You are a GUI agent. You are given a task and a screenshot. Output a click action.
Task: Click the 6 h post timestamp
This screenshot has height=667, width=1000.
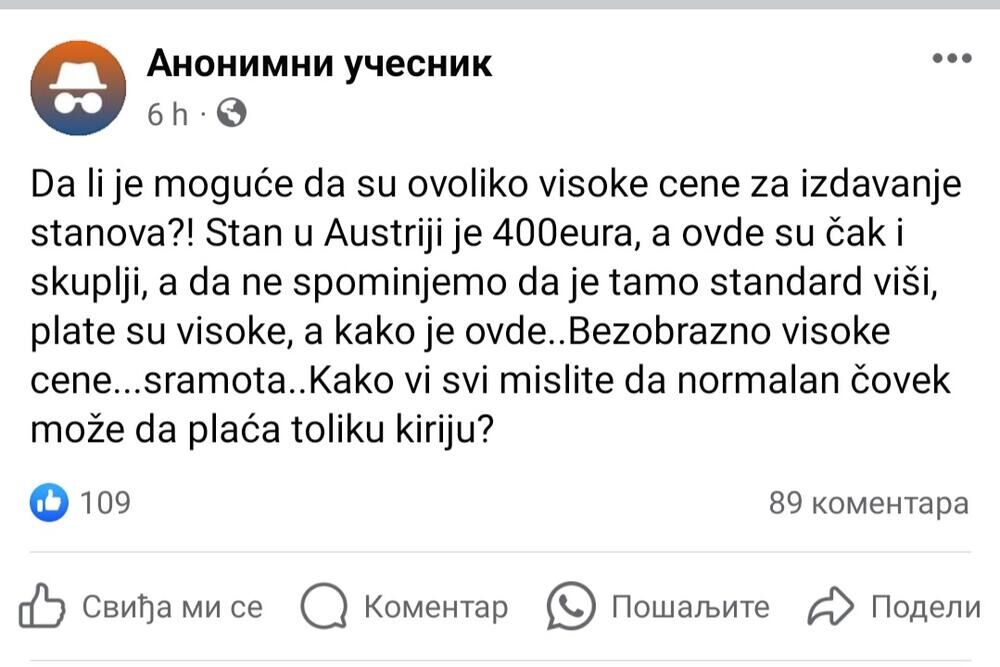tap(167, 115)
